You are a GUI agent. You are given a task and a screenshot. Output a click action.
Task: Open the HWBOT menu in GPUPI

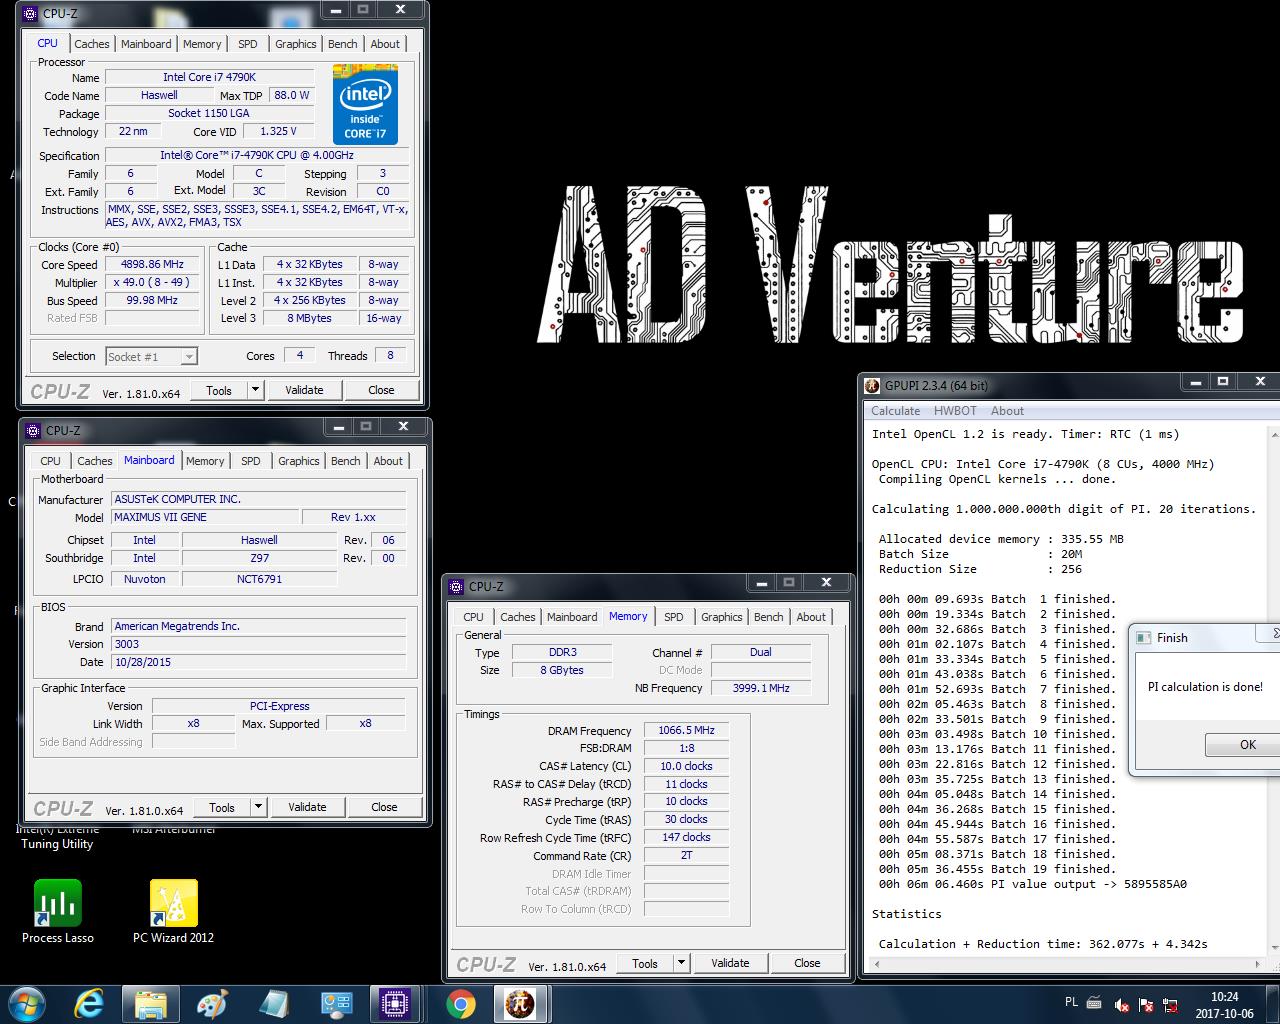tap(955, 411)
